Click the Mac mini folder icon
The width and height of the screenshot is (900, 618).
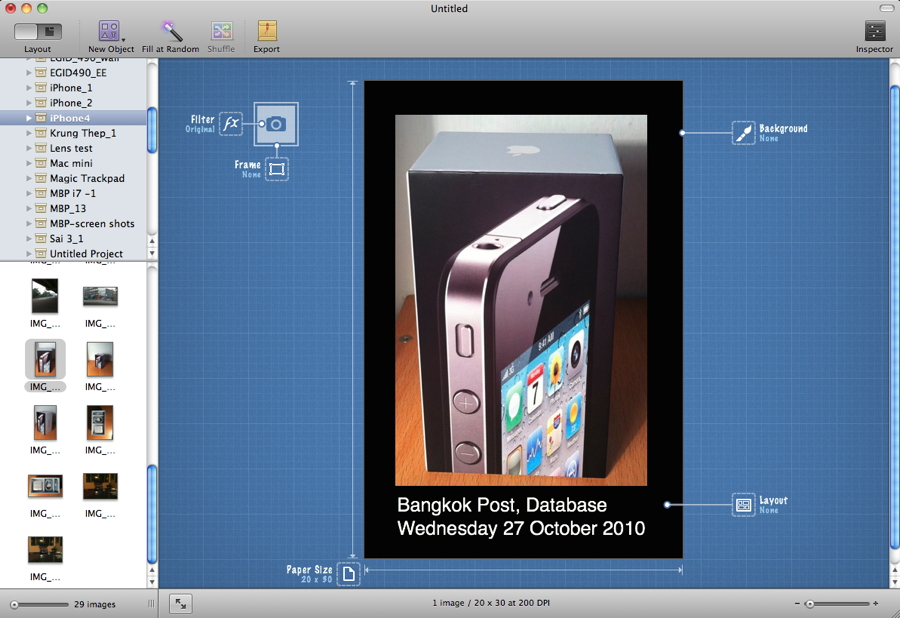click(x=41, y=164)
